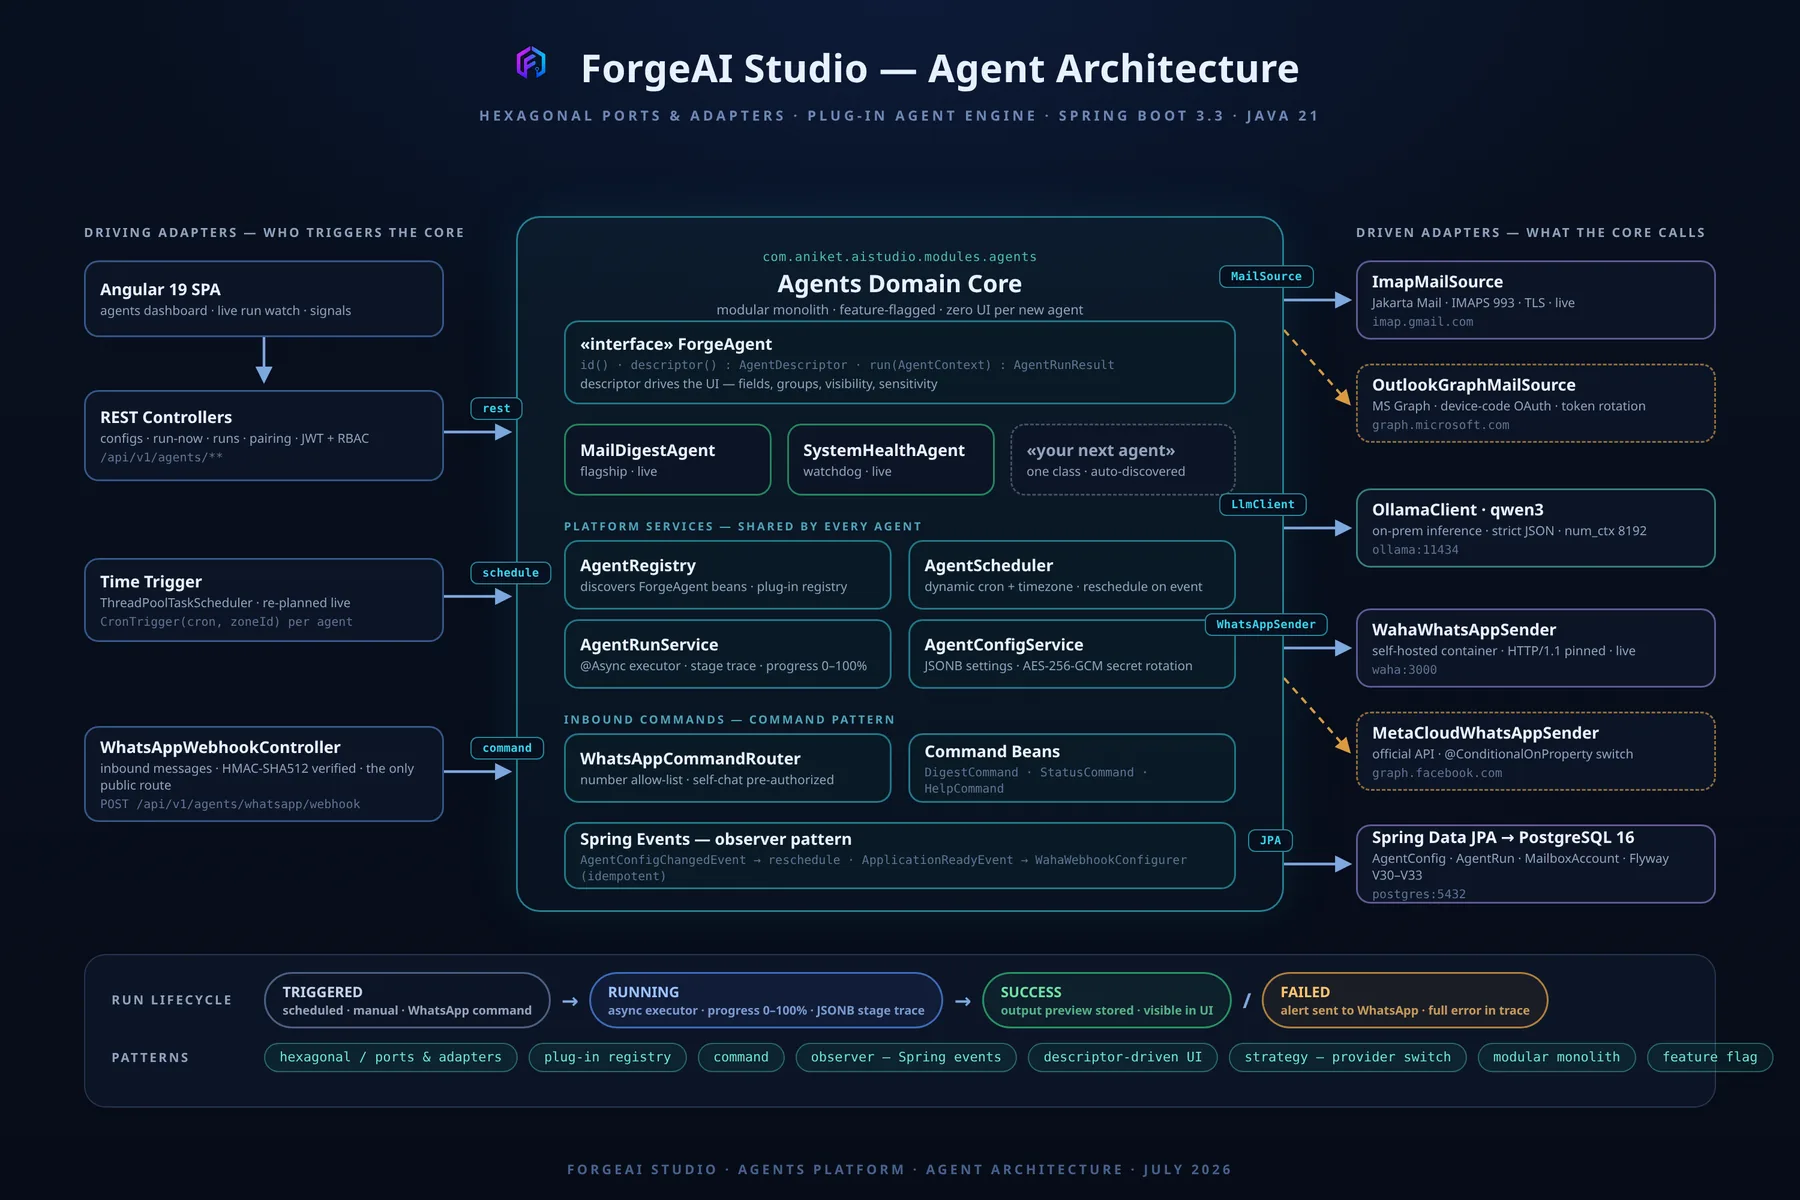Click the FAILED lifecycle pill
The height and width of the screenshot is (1200, 1800).
point(1405,1000)
